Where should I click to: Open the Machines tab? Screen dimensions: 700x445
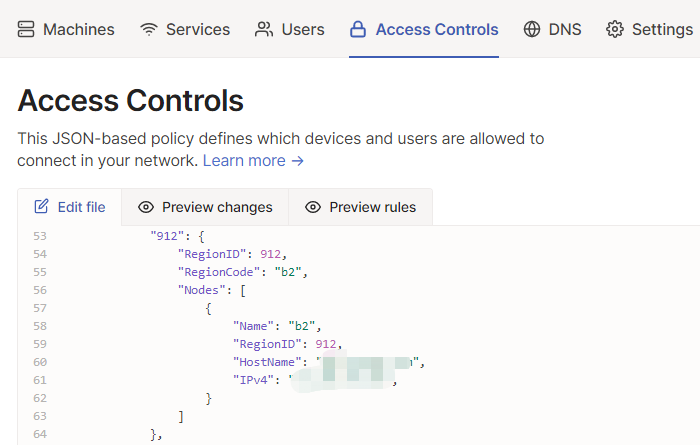[x=66, y=29]
